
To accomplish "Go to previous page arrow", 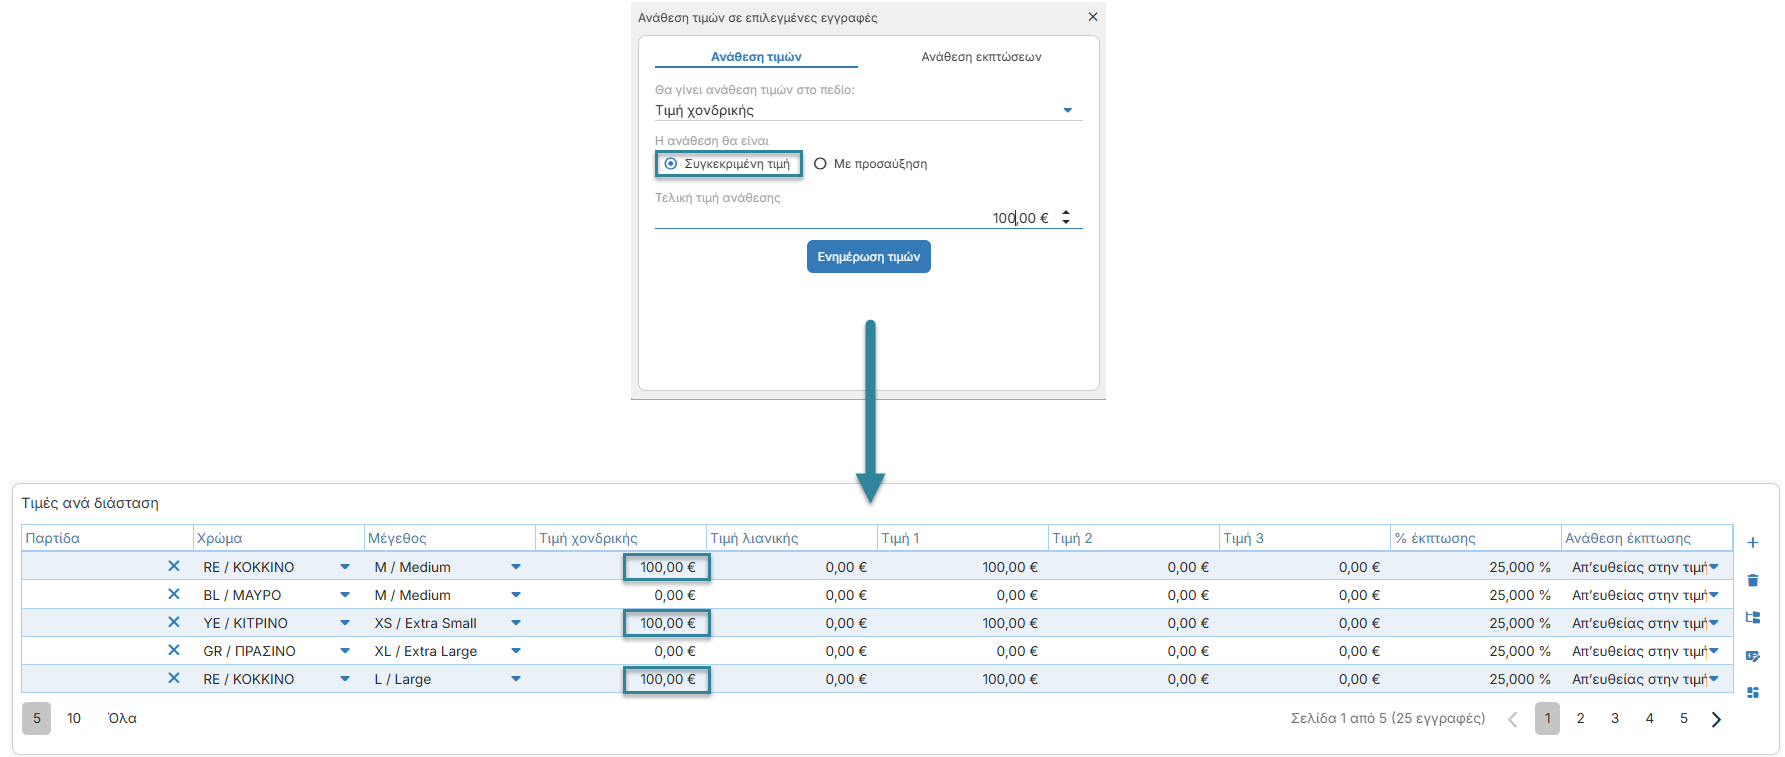I will pyautogui.click(x=1512, y=719).
